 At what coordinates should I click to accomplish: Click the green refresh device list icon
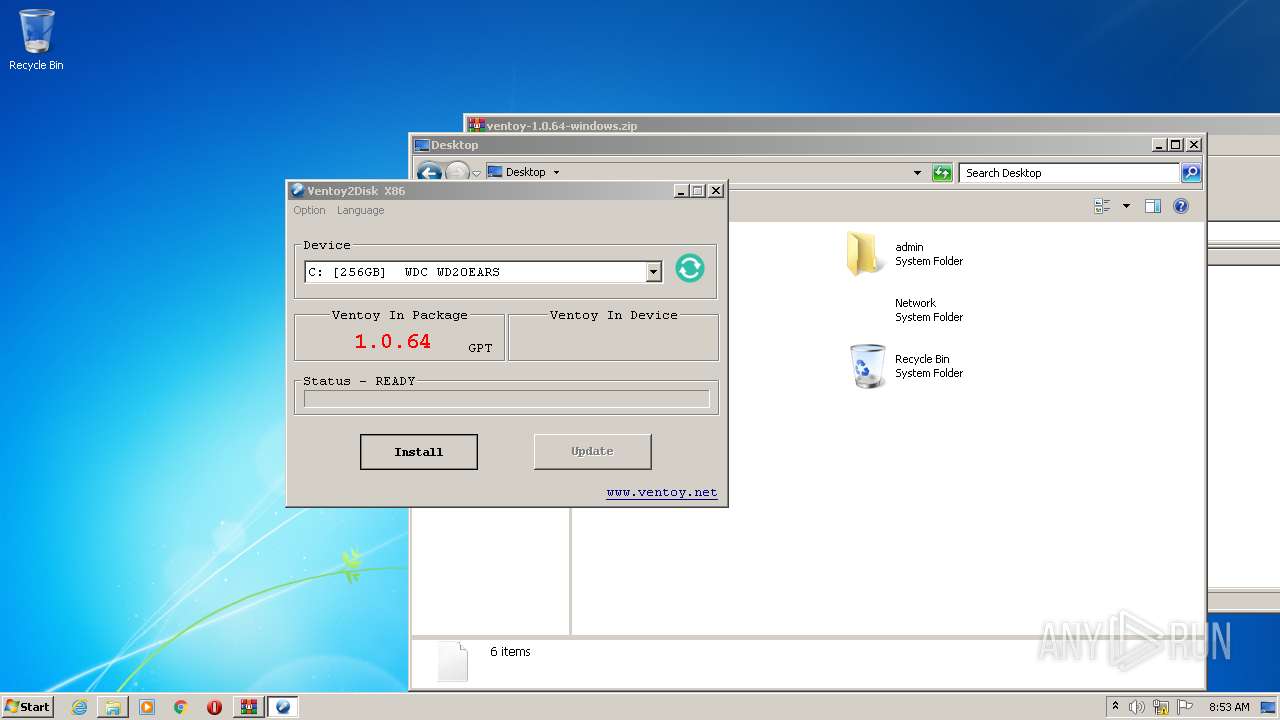pyautogui.click(x=690, y=268)
